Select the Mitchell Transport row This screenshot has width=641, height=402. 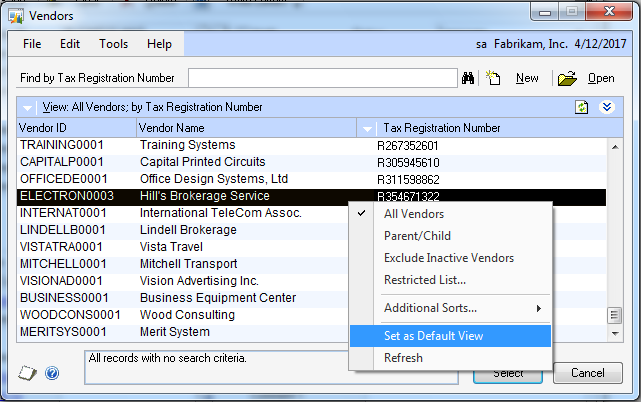[183, 264]
